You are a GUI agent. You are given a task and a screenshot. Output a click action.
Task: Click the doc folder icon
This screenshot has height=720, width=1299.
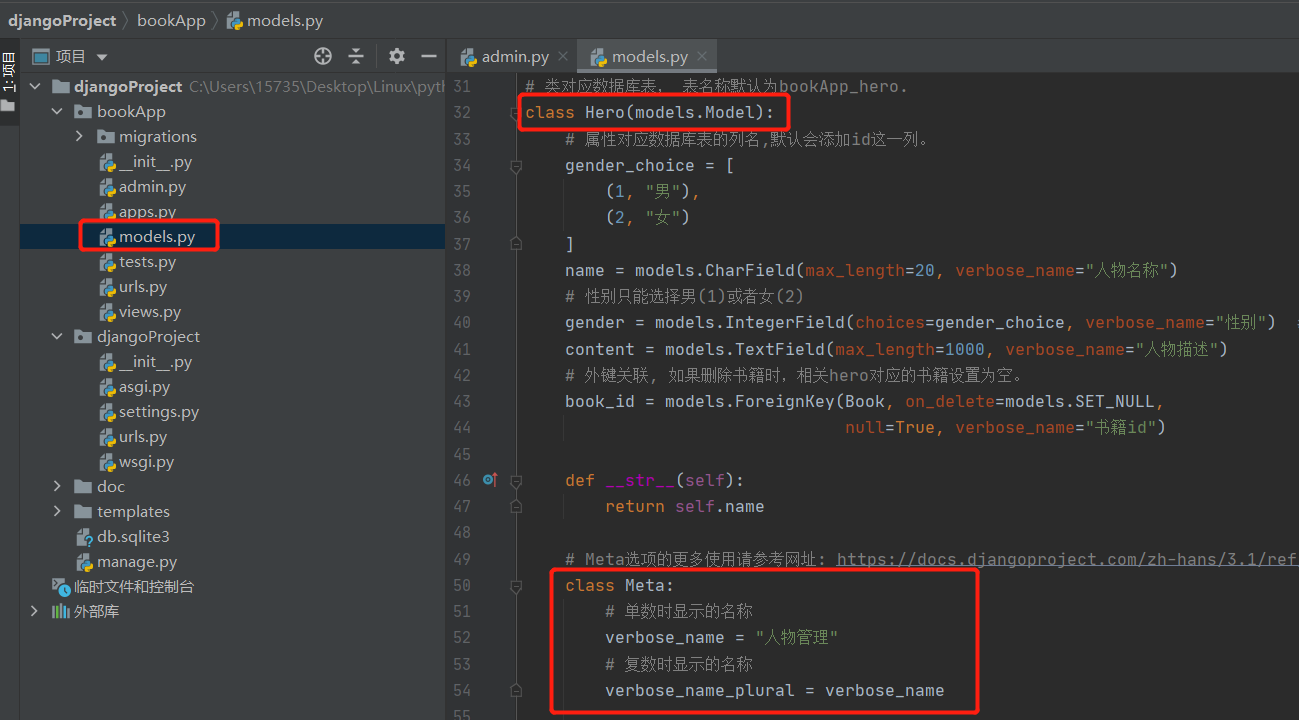pyautogui.click(x=84, y=487)
